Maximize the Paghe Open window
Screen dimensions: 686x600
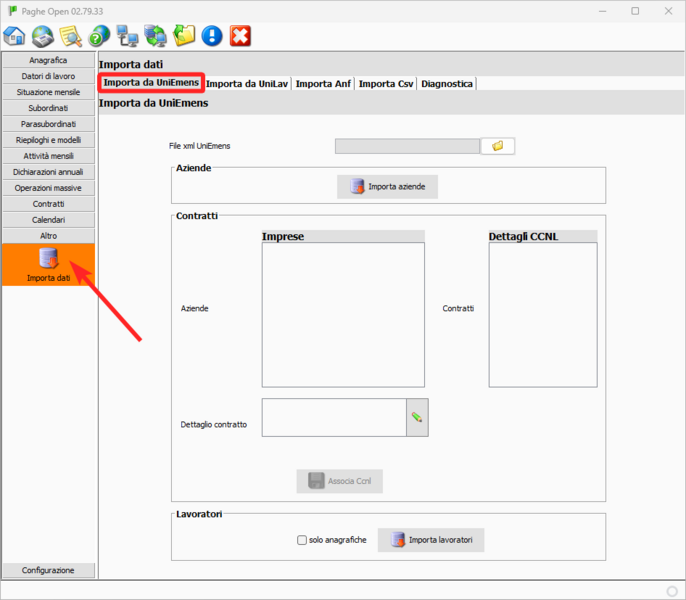tap(635, 11)
